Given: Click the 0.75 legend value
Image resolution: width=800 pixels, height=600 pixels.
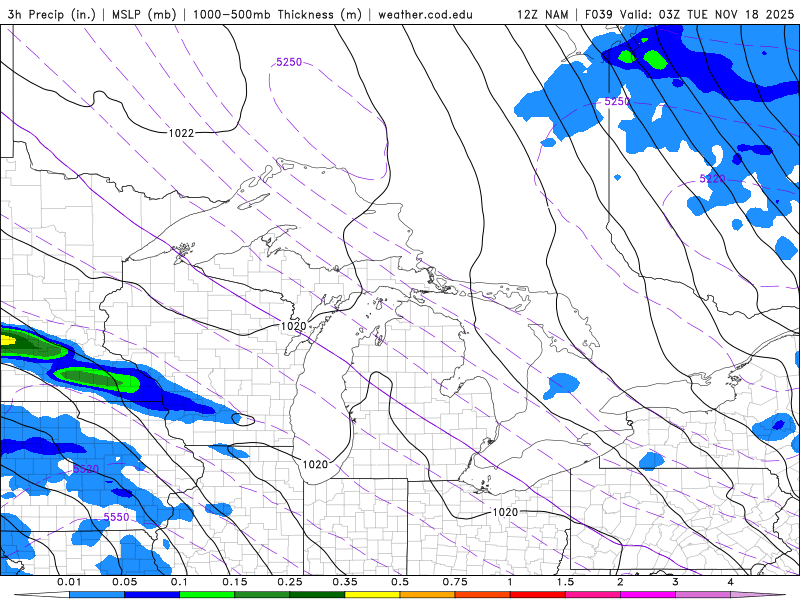Looking at the screenshot, I should click(x=455, y=582).
